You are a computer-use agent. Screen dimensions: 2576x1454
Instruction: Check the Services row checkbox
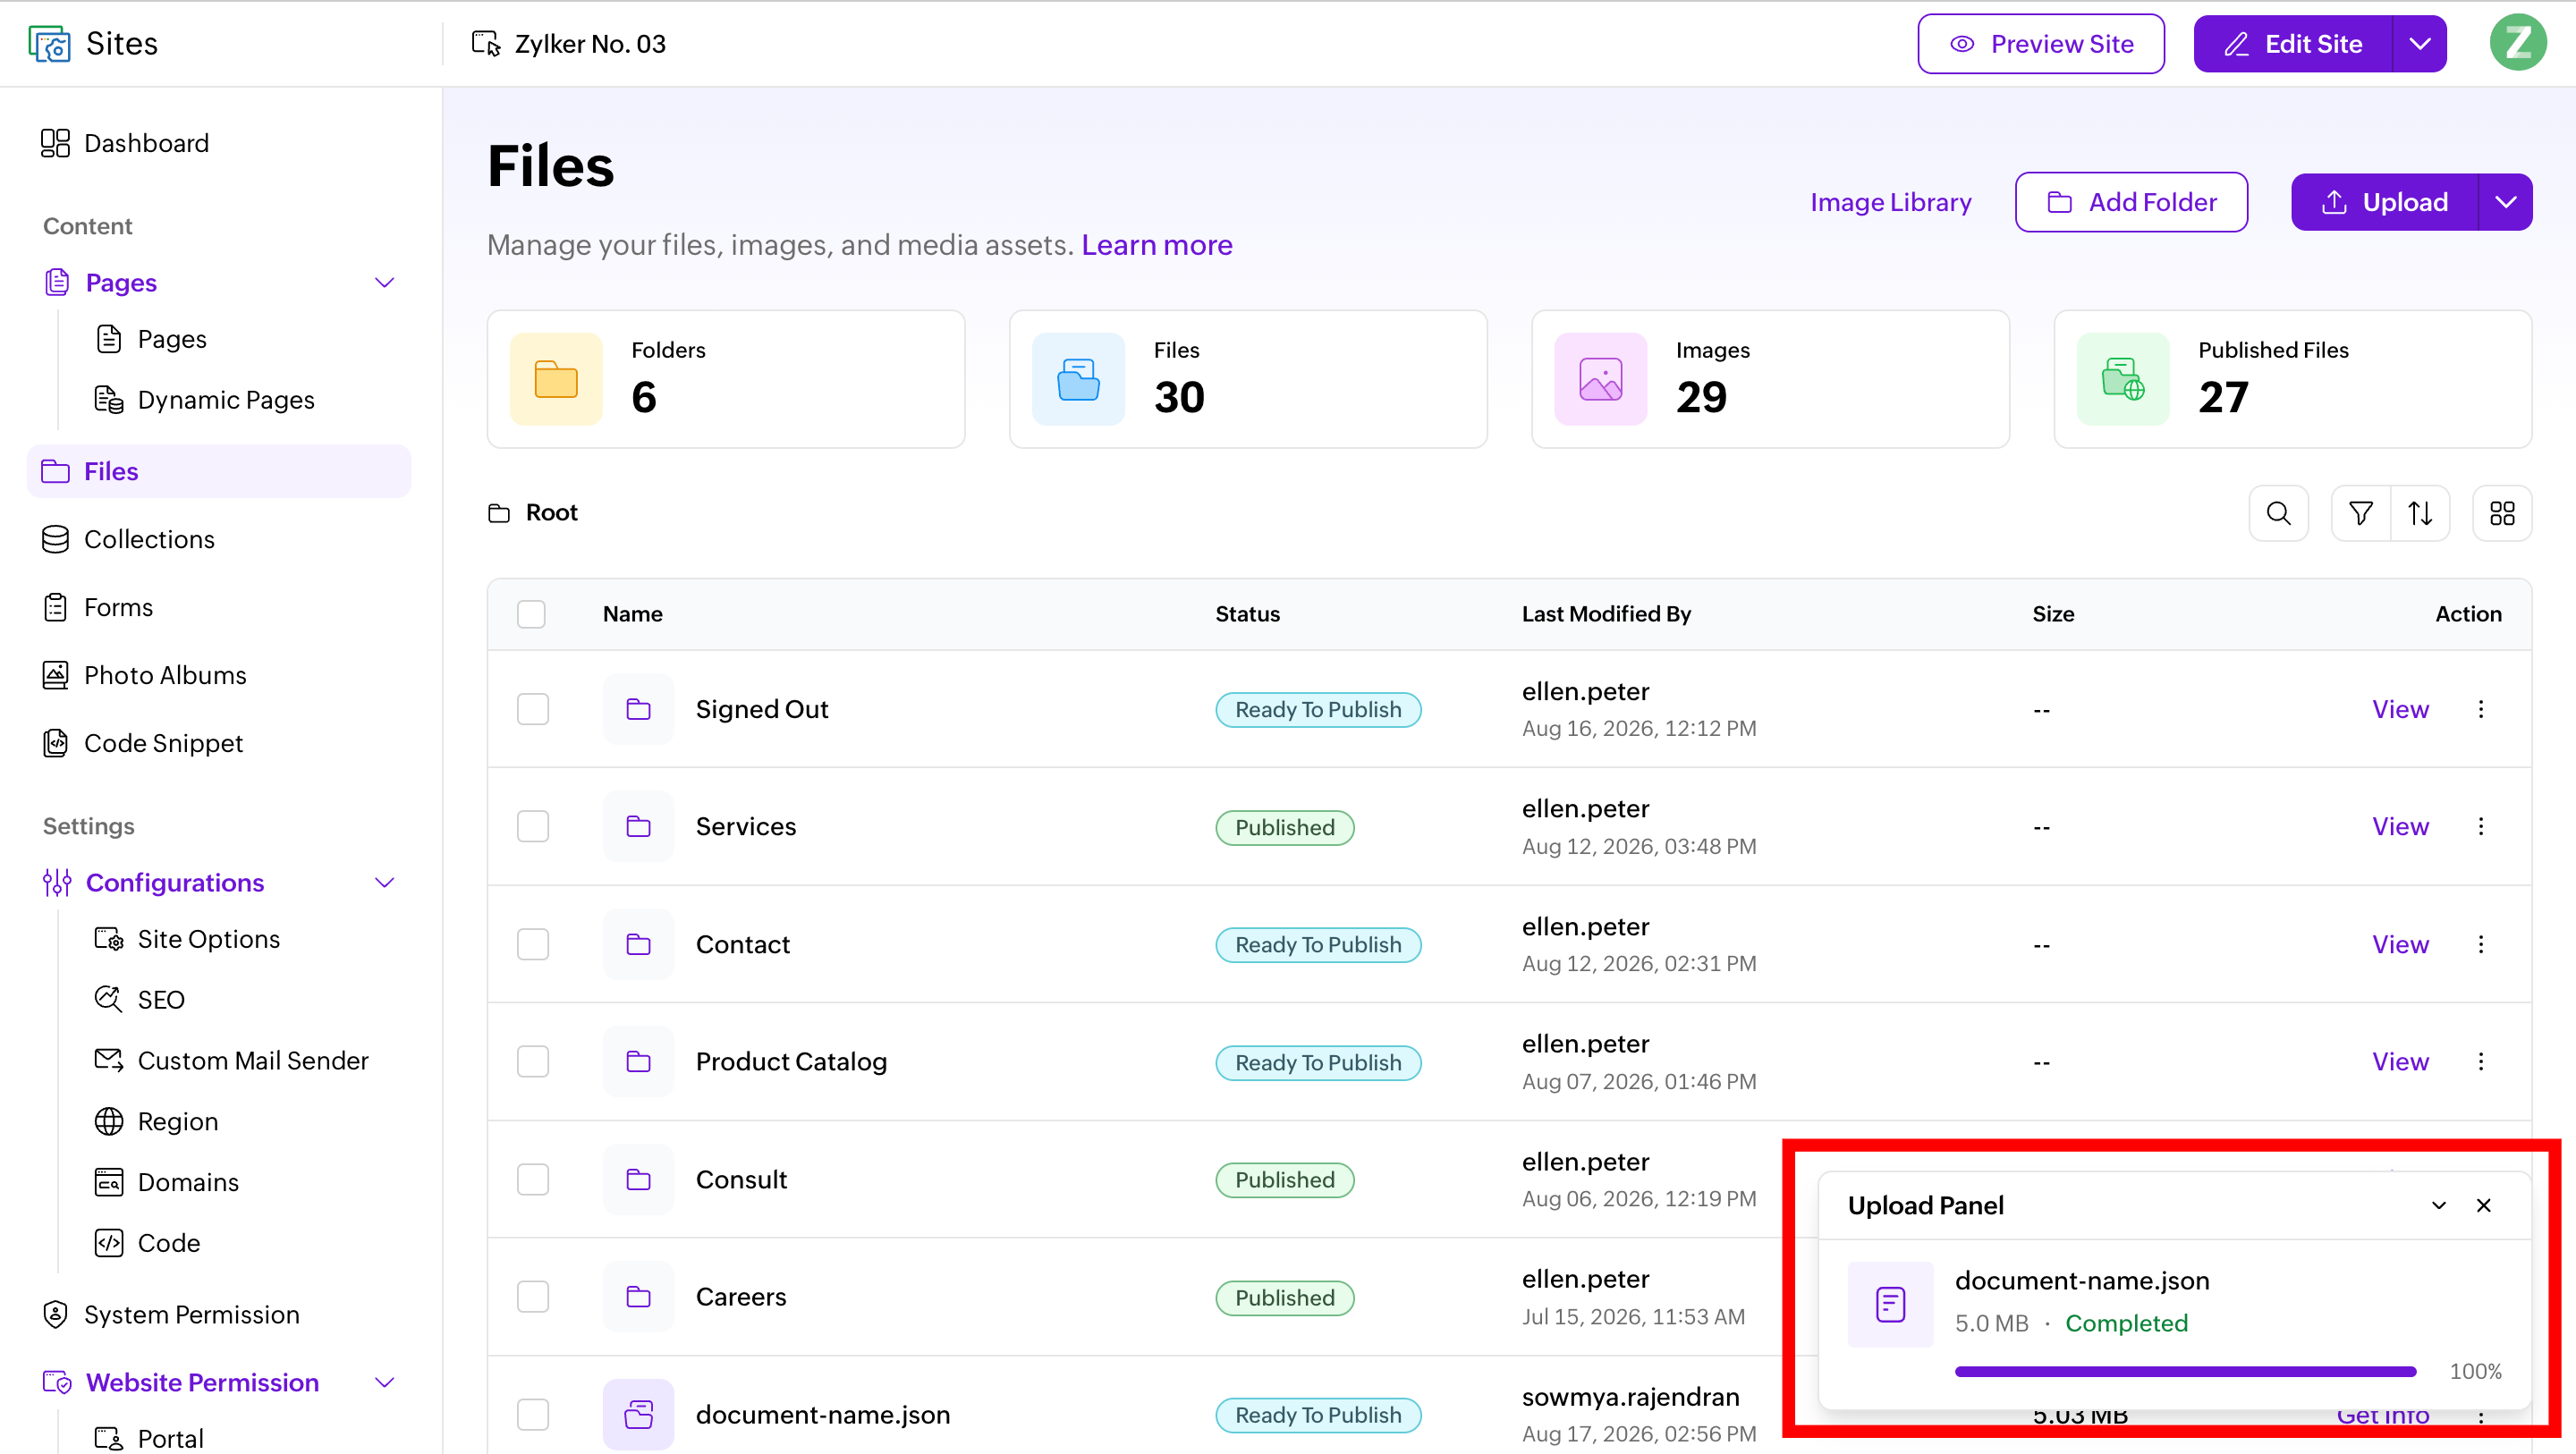(x=533, y=826)
